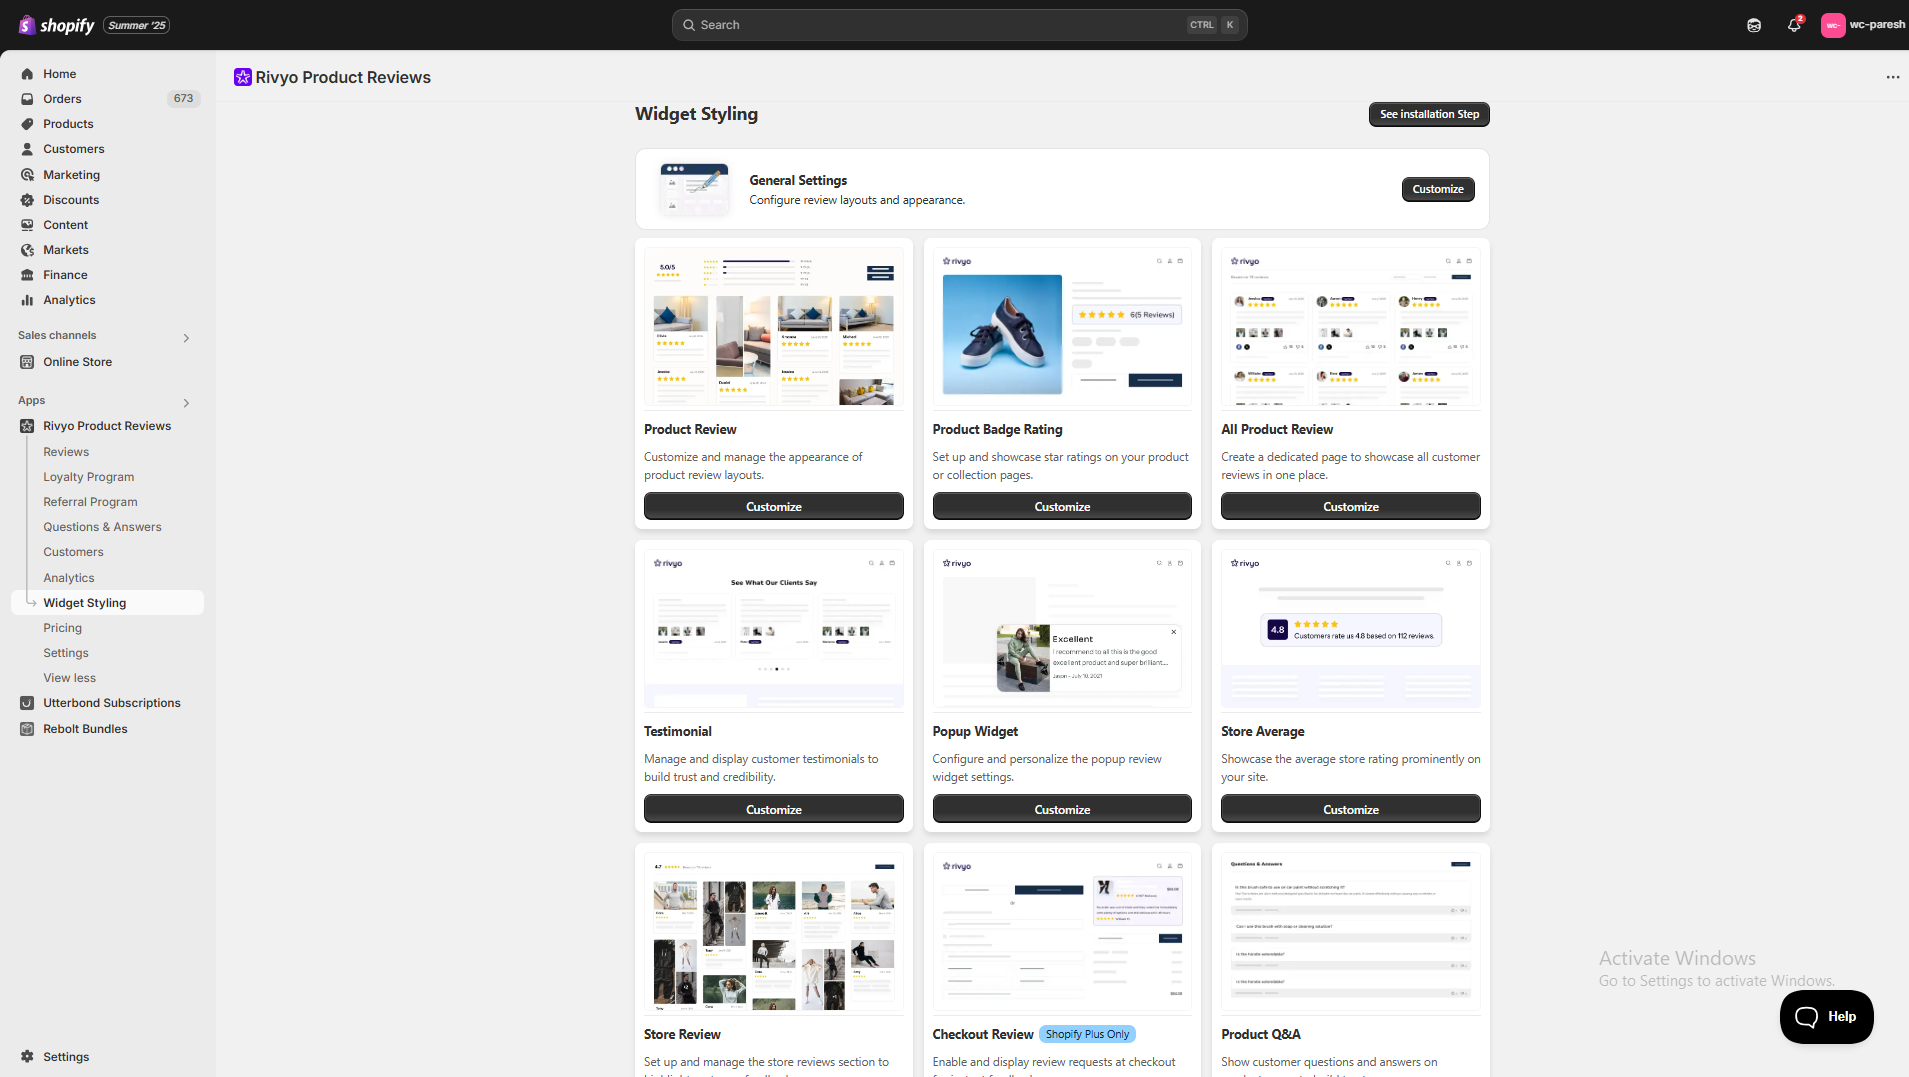Click the Summer '25 edition badge
The height and width of the screenshot is (1077, 1909).
coord(137,25)
